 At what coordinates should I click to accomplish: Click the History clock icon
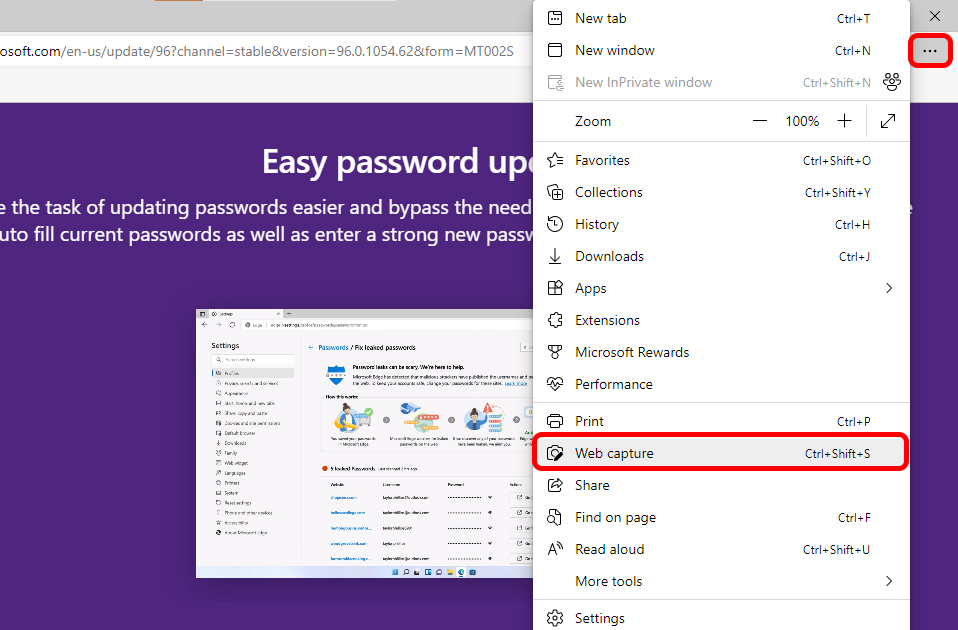click(x=555, y=224)
